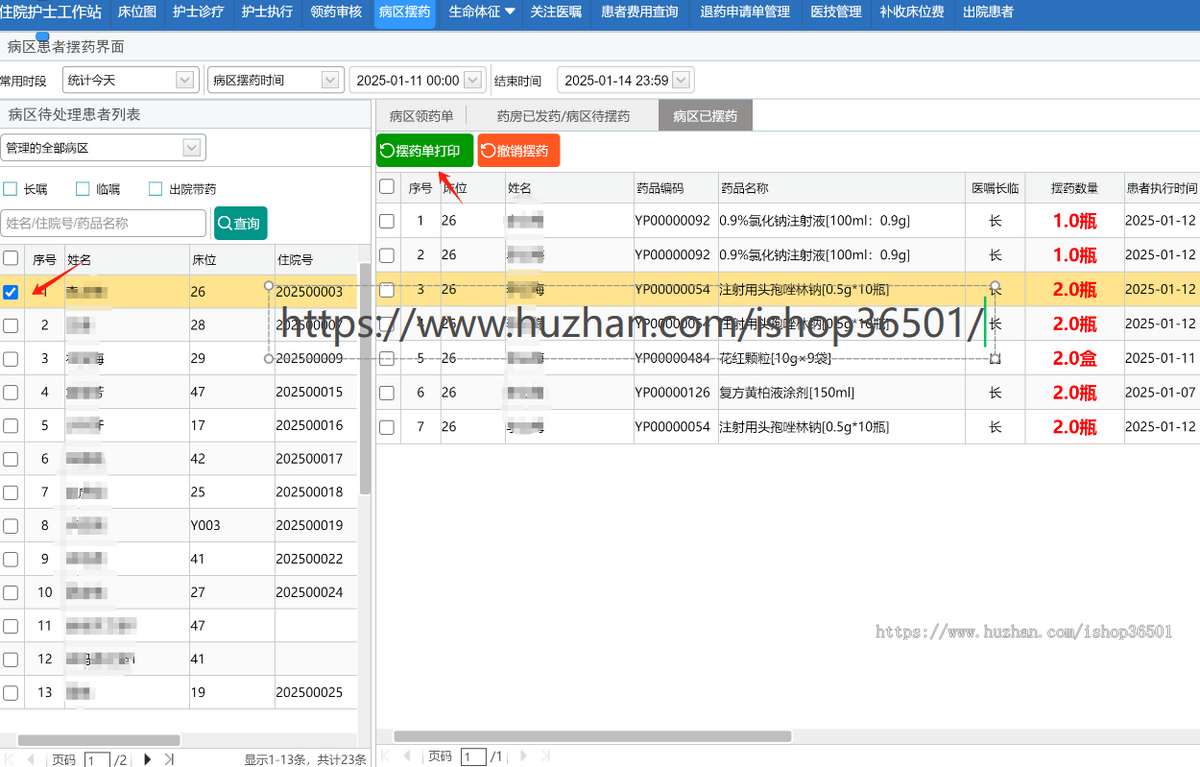Go to next page in patient list pager
Viewport: 1200px width, 767px height.
147,759
